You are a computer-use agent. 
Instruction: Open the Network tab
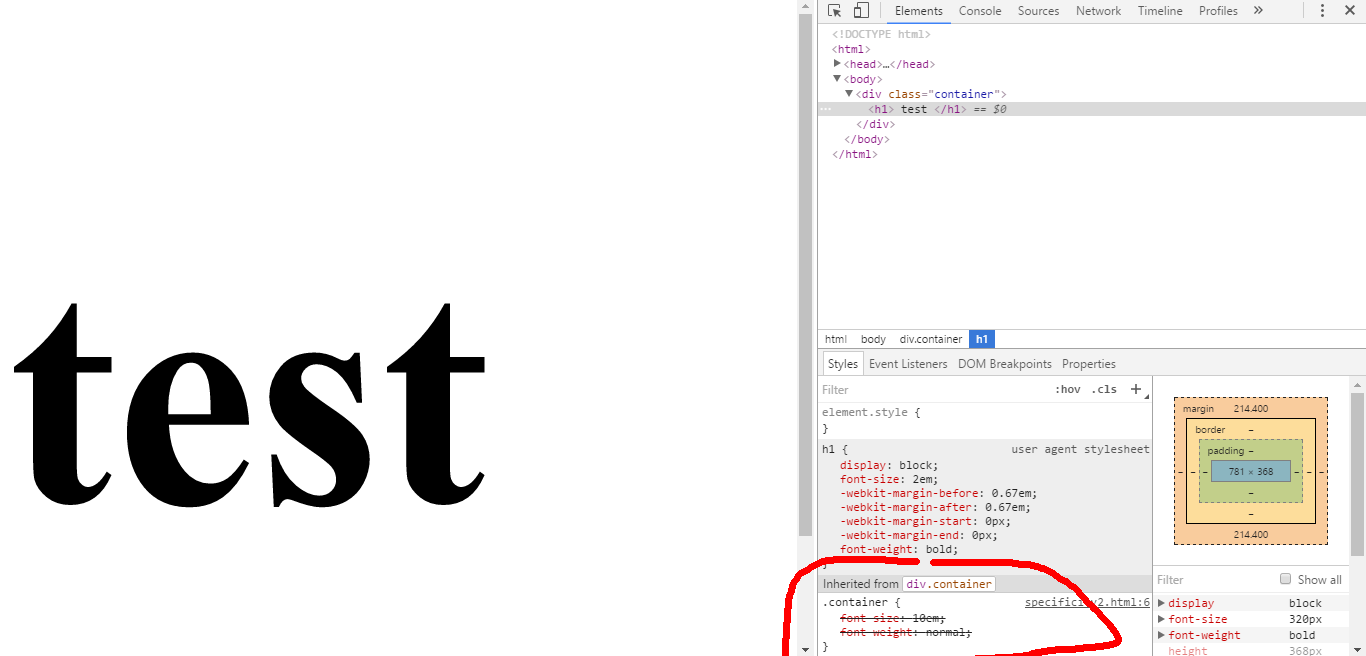(1098, 11)
